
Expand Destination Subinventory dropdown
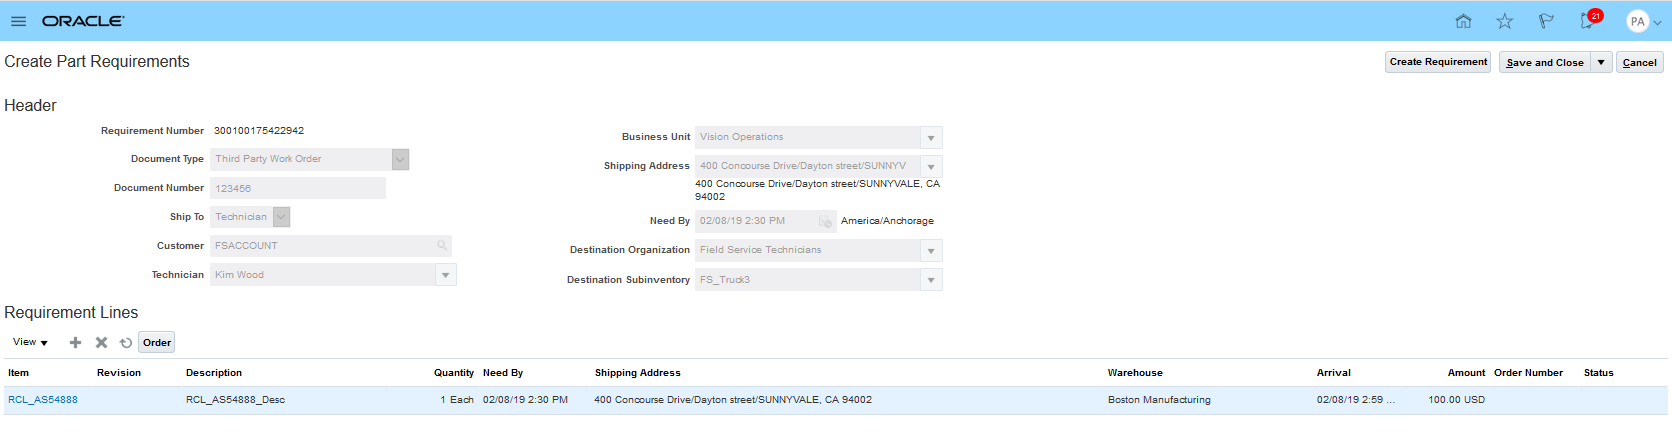pyautogui.click(x=931, y=281)
